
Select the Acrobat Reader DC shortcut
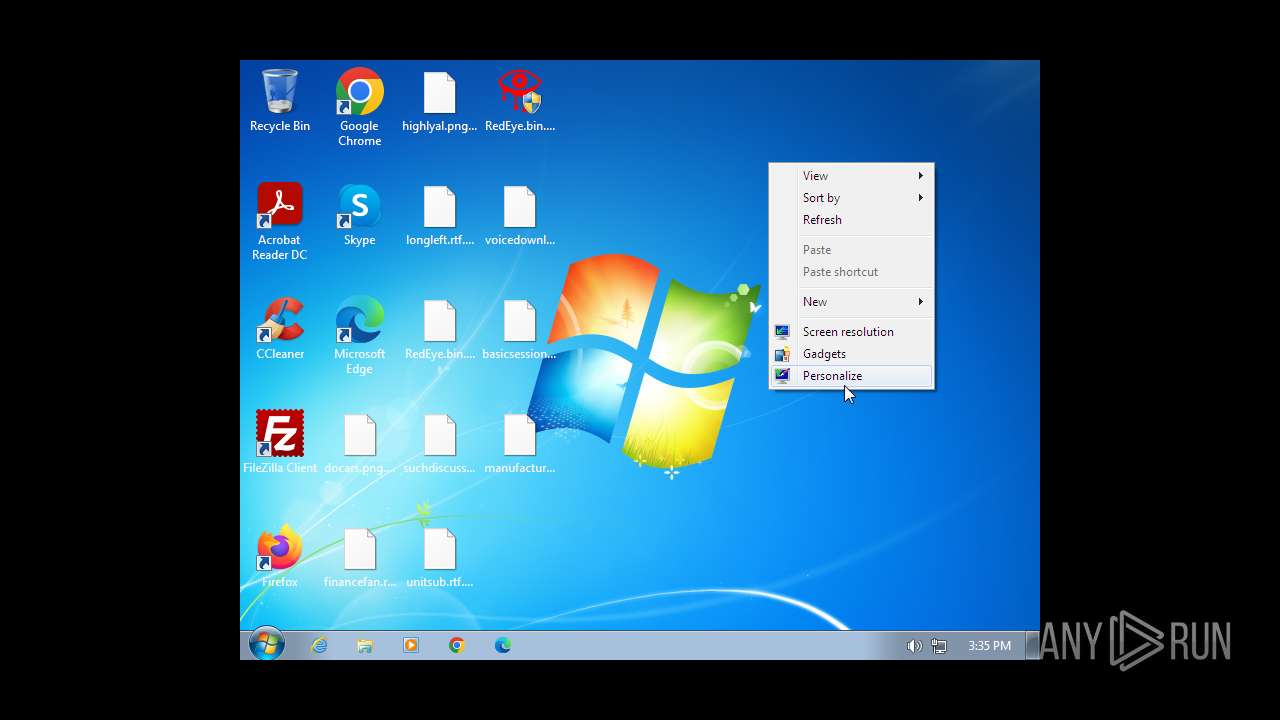(x=279, y=221)
